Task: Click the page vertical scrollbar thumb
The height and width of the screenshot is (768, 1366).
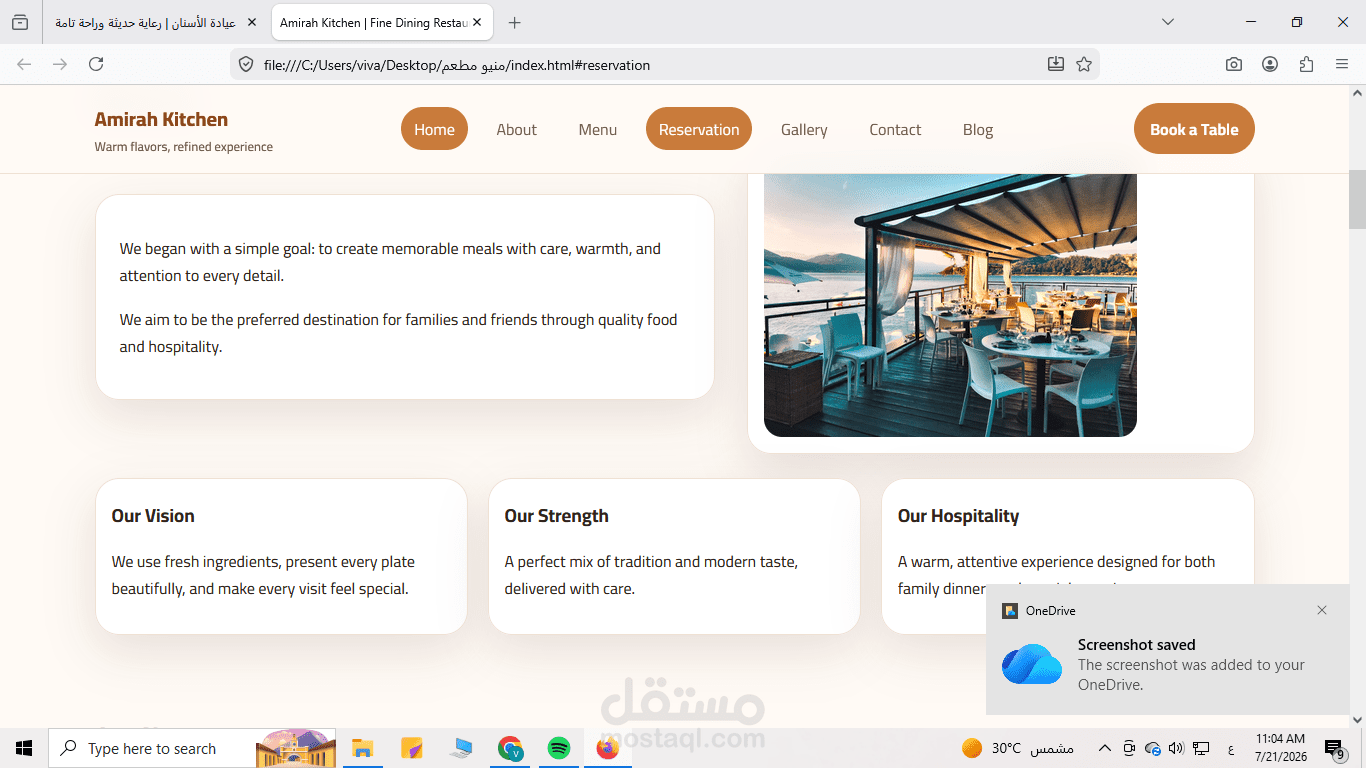Action: (1357, 200)
